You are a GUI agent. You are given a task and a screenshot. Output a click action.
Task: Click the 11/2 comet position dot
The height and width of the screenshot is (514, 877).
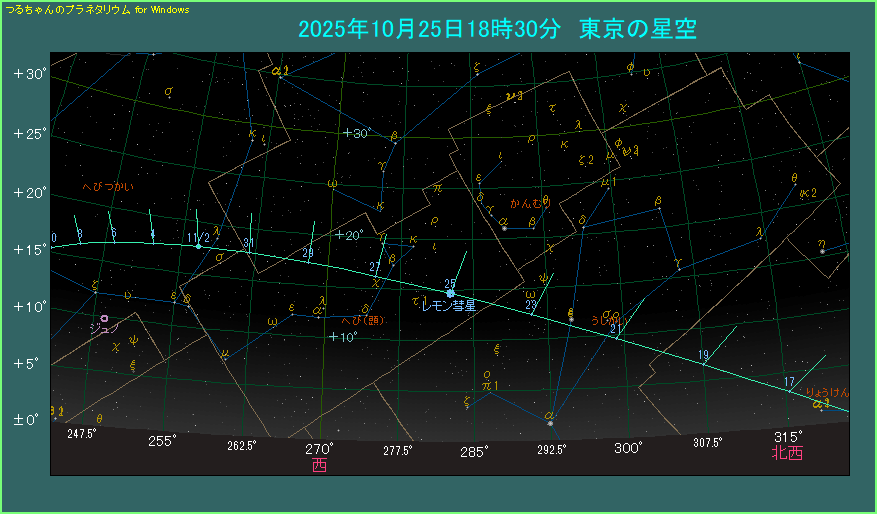point(199,245)
